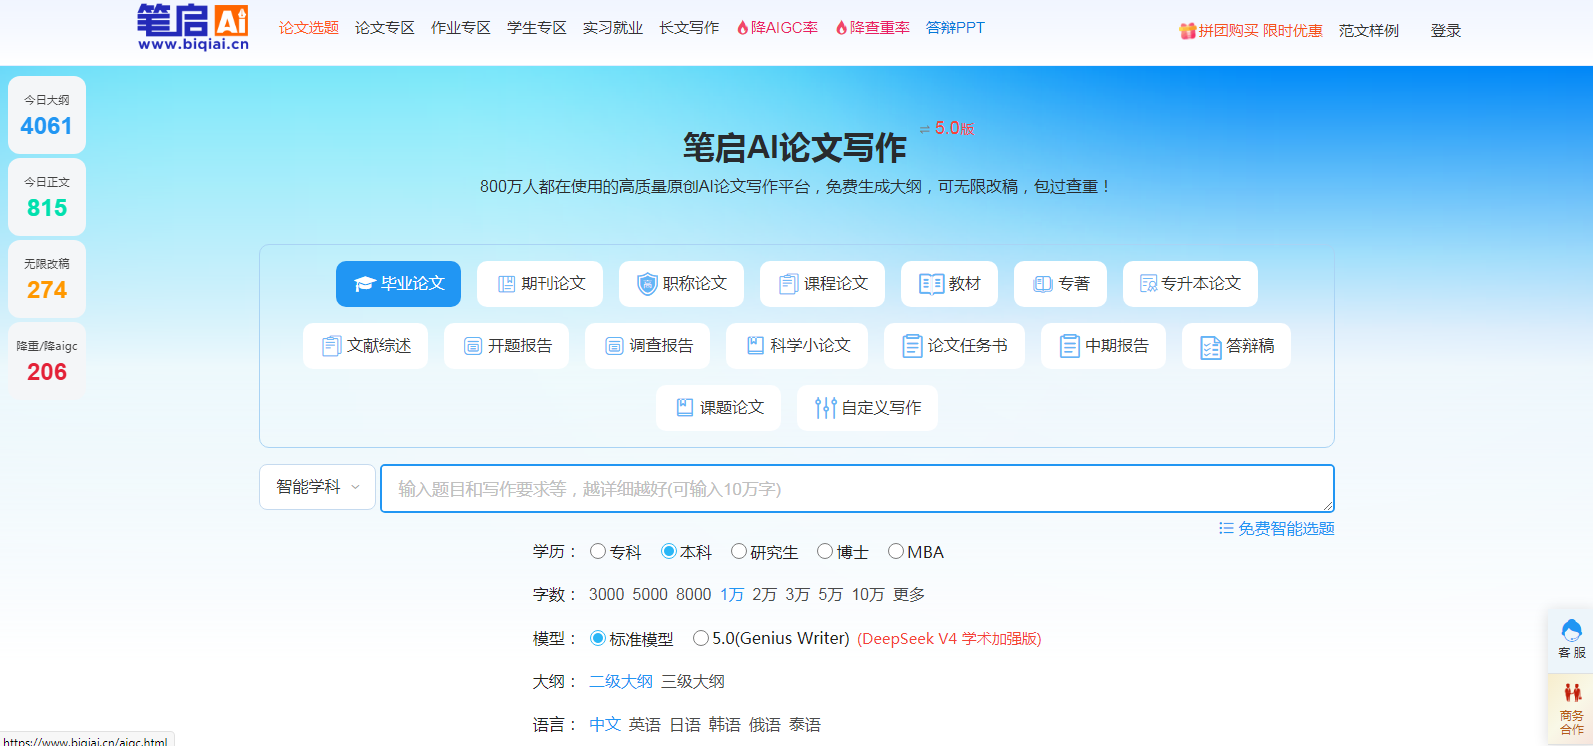
Task: Open the 论文选题 nav menu
Action: 309,28
